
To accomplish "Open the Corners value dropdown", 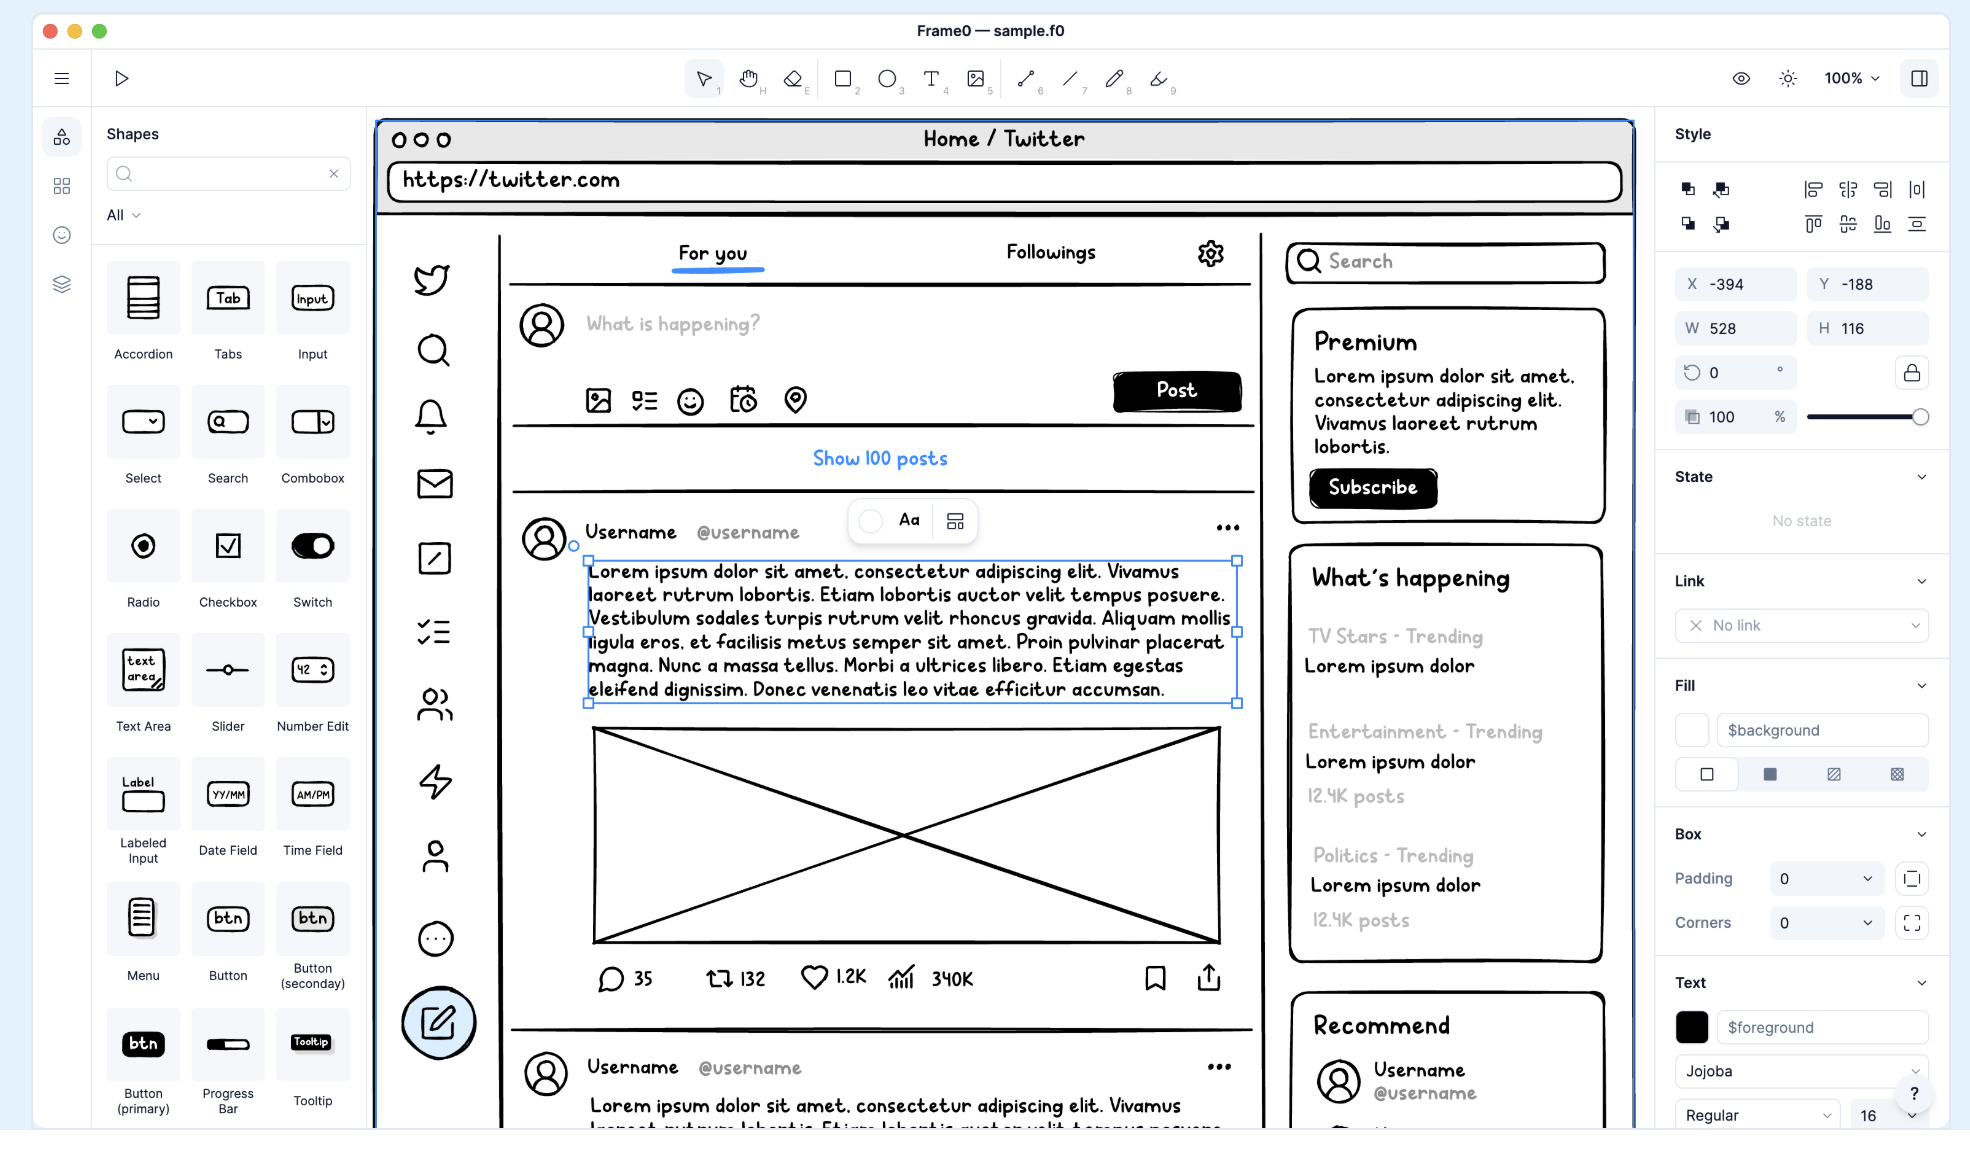I will (1826, 923).
